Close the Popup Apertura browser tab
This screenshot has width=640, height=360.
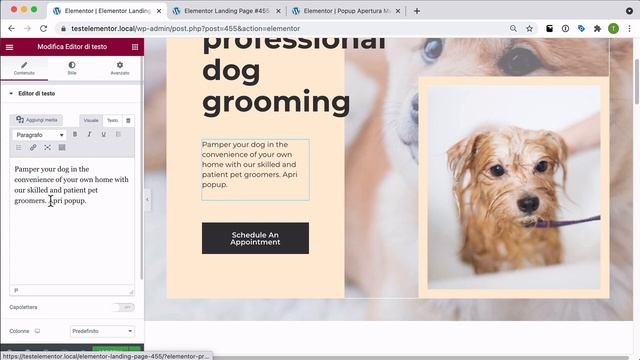398,11
